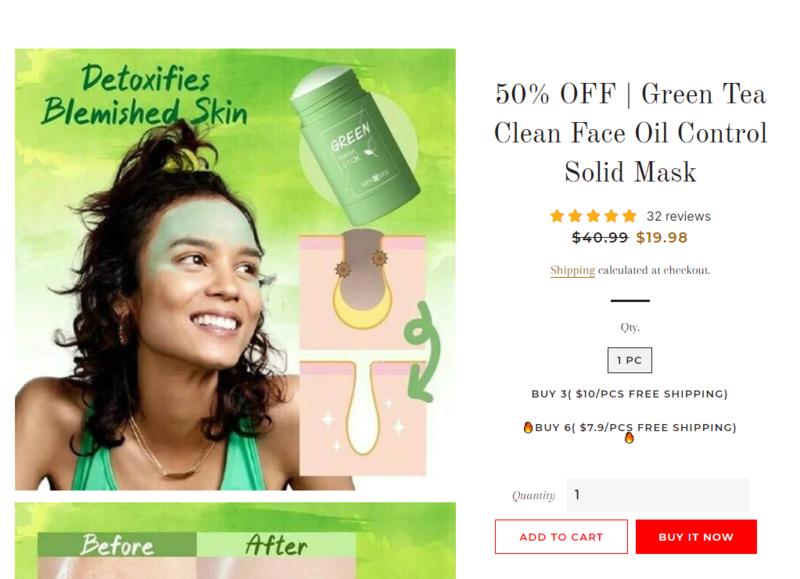Open the Shipping policy link
This screenshot has height=579, width=800.
572,270
